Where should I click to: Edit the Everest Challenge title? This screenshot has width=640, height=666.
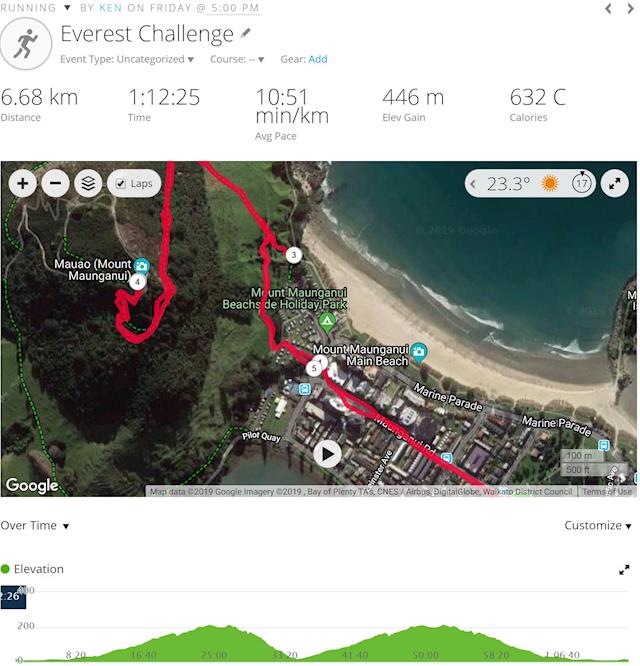245,33
